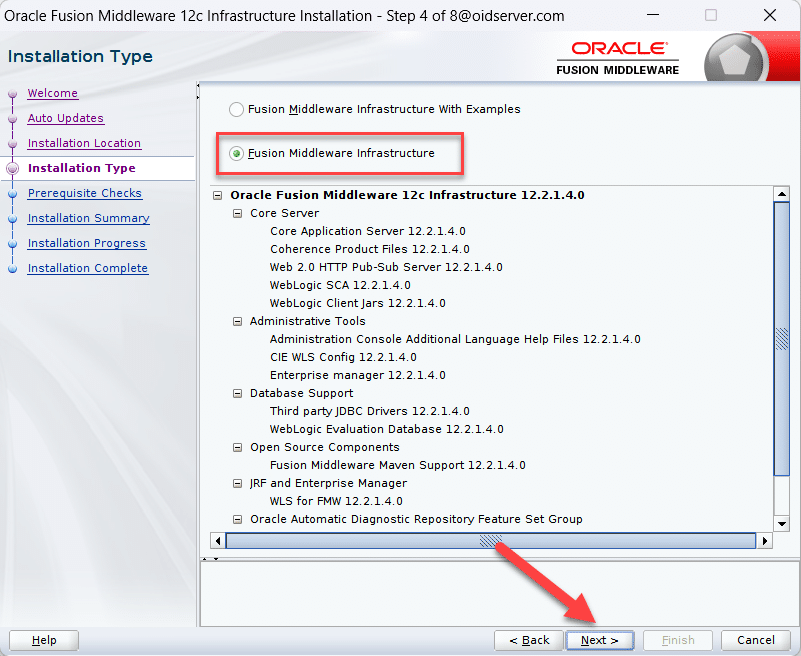Click the Next button
The height and width of the screenshot is (656, 801).
[599, 640]
